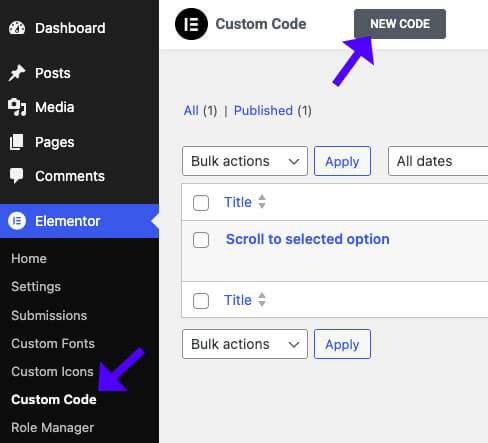Click the Elementor logo beside Custom Code heading
The height and width of the screenshot is (443, 488).
click(x=191, y=24)
